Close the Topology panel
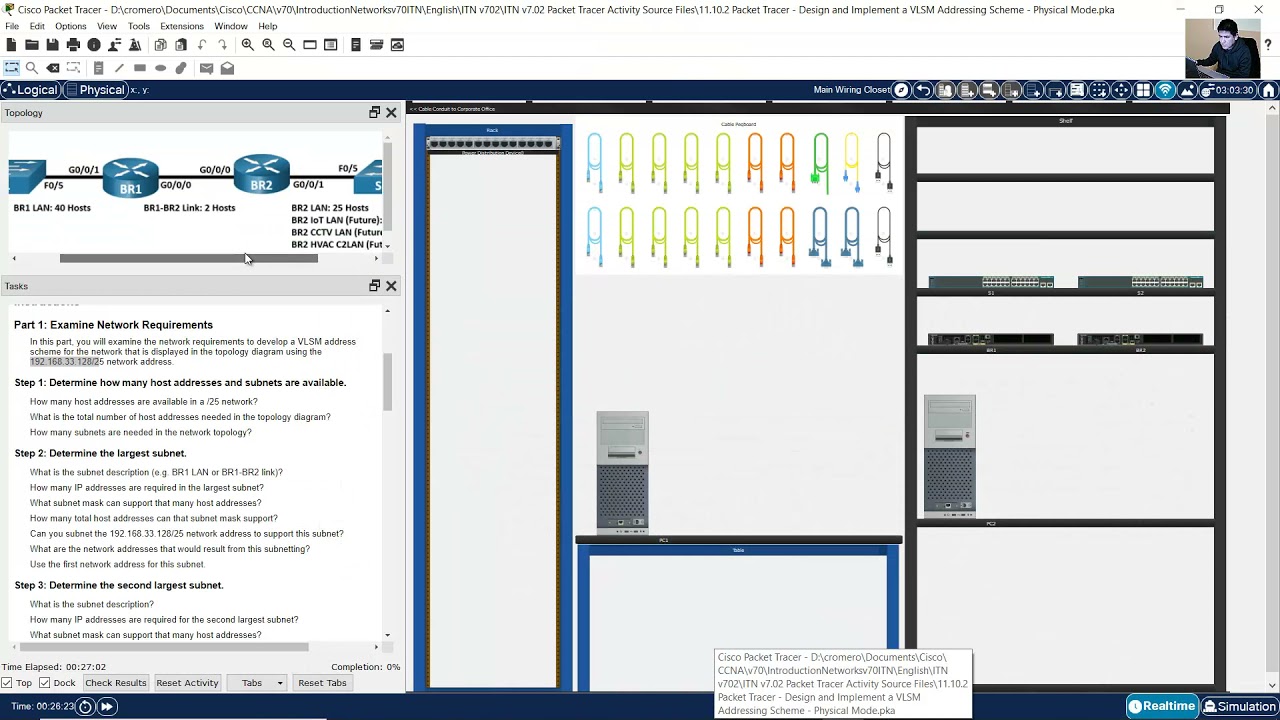This screenshot has width=1280, height=720. tap(391, 113)
